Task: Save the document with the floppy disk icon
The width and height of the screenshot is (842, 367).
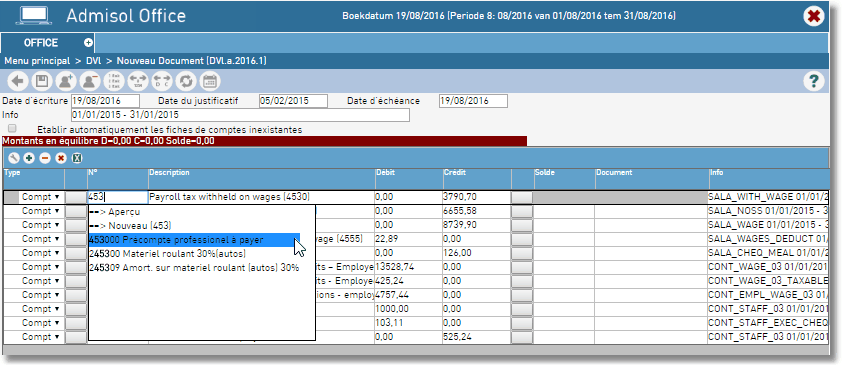Action: [42, 82]
